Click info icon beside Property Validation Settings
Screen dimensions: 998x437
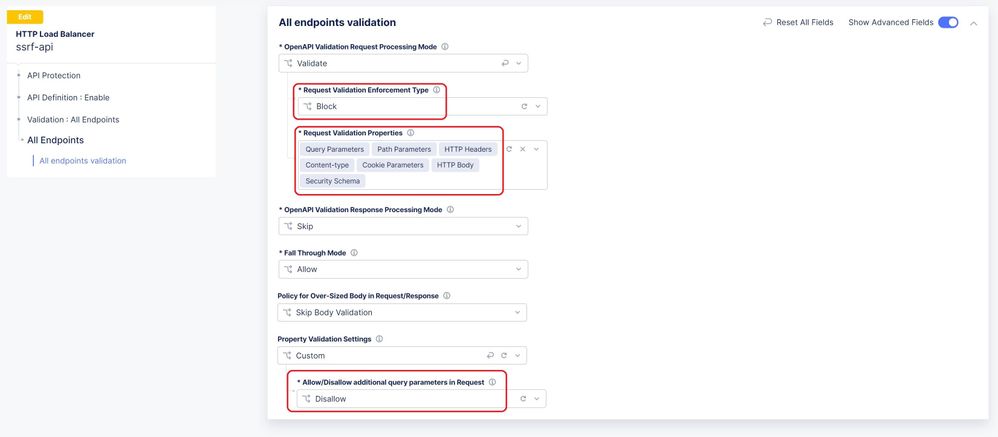coord(379,339)
